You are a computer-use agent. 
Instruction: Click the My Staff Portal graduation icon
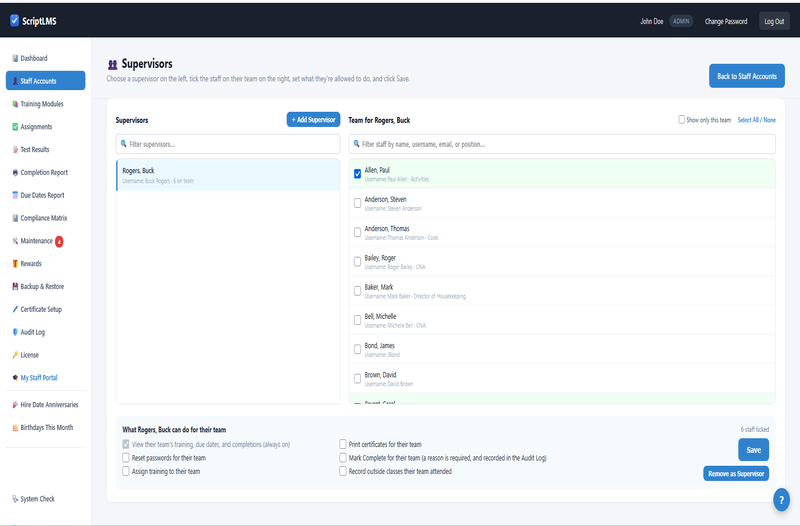15,378
